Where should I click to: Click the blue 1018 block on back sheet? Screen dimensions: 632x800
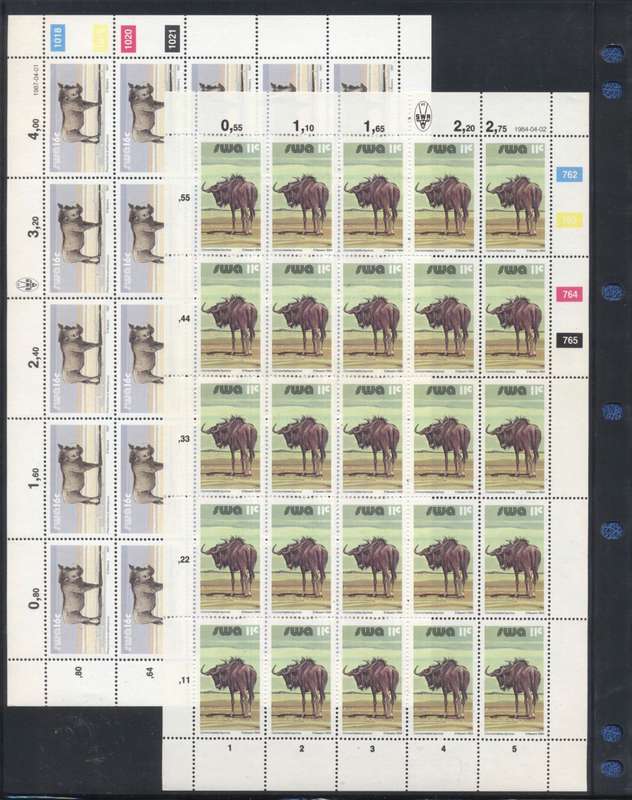tap(58, 39)
